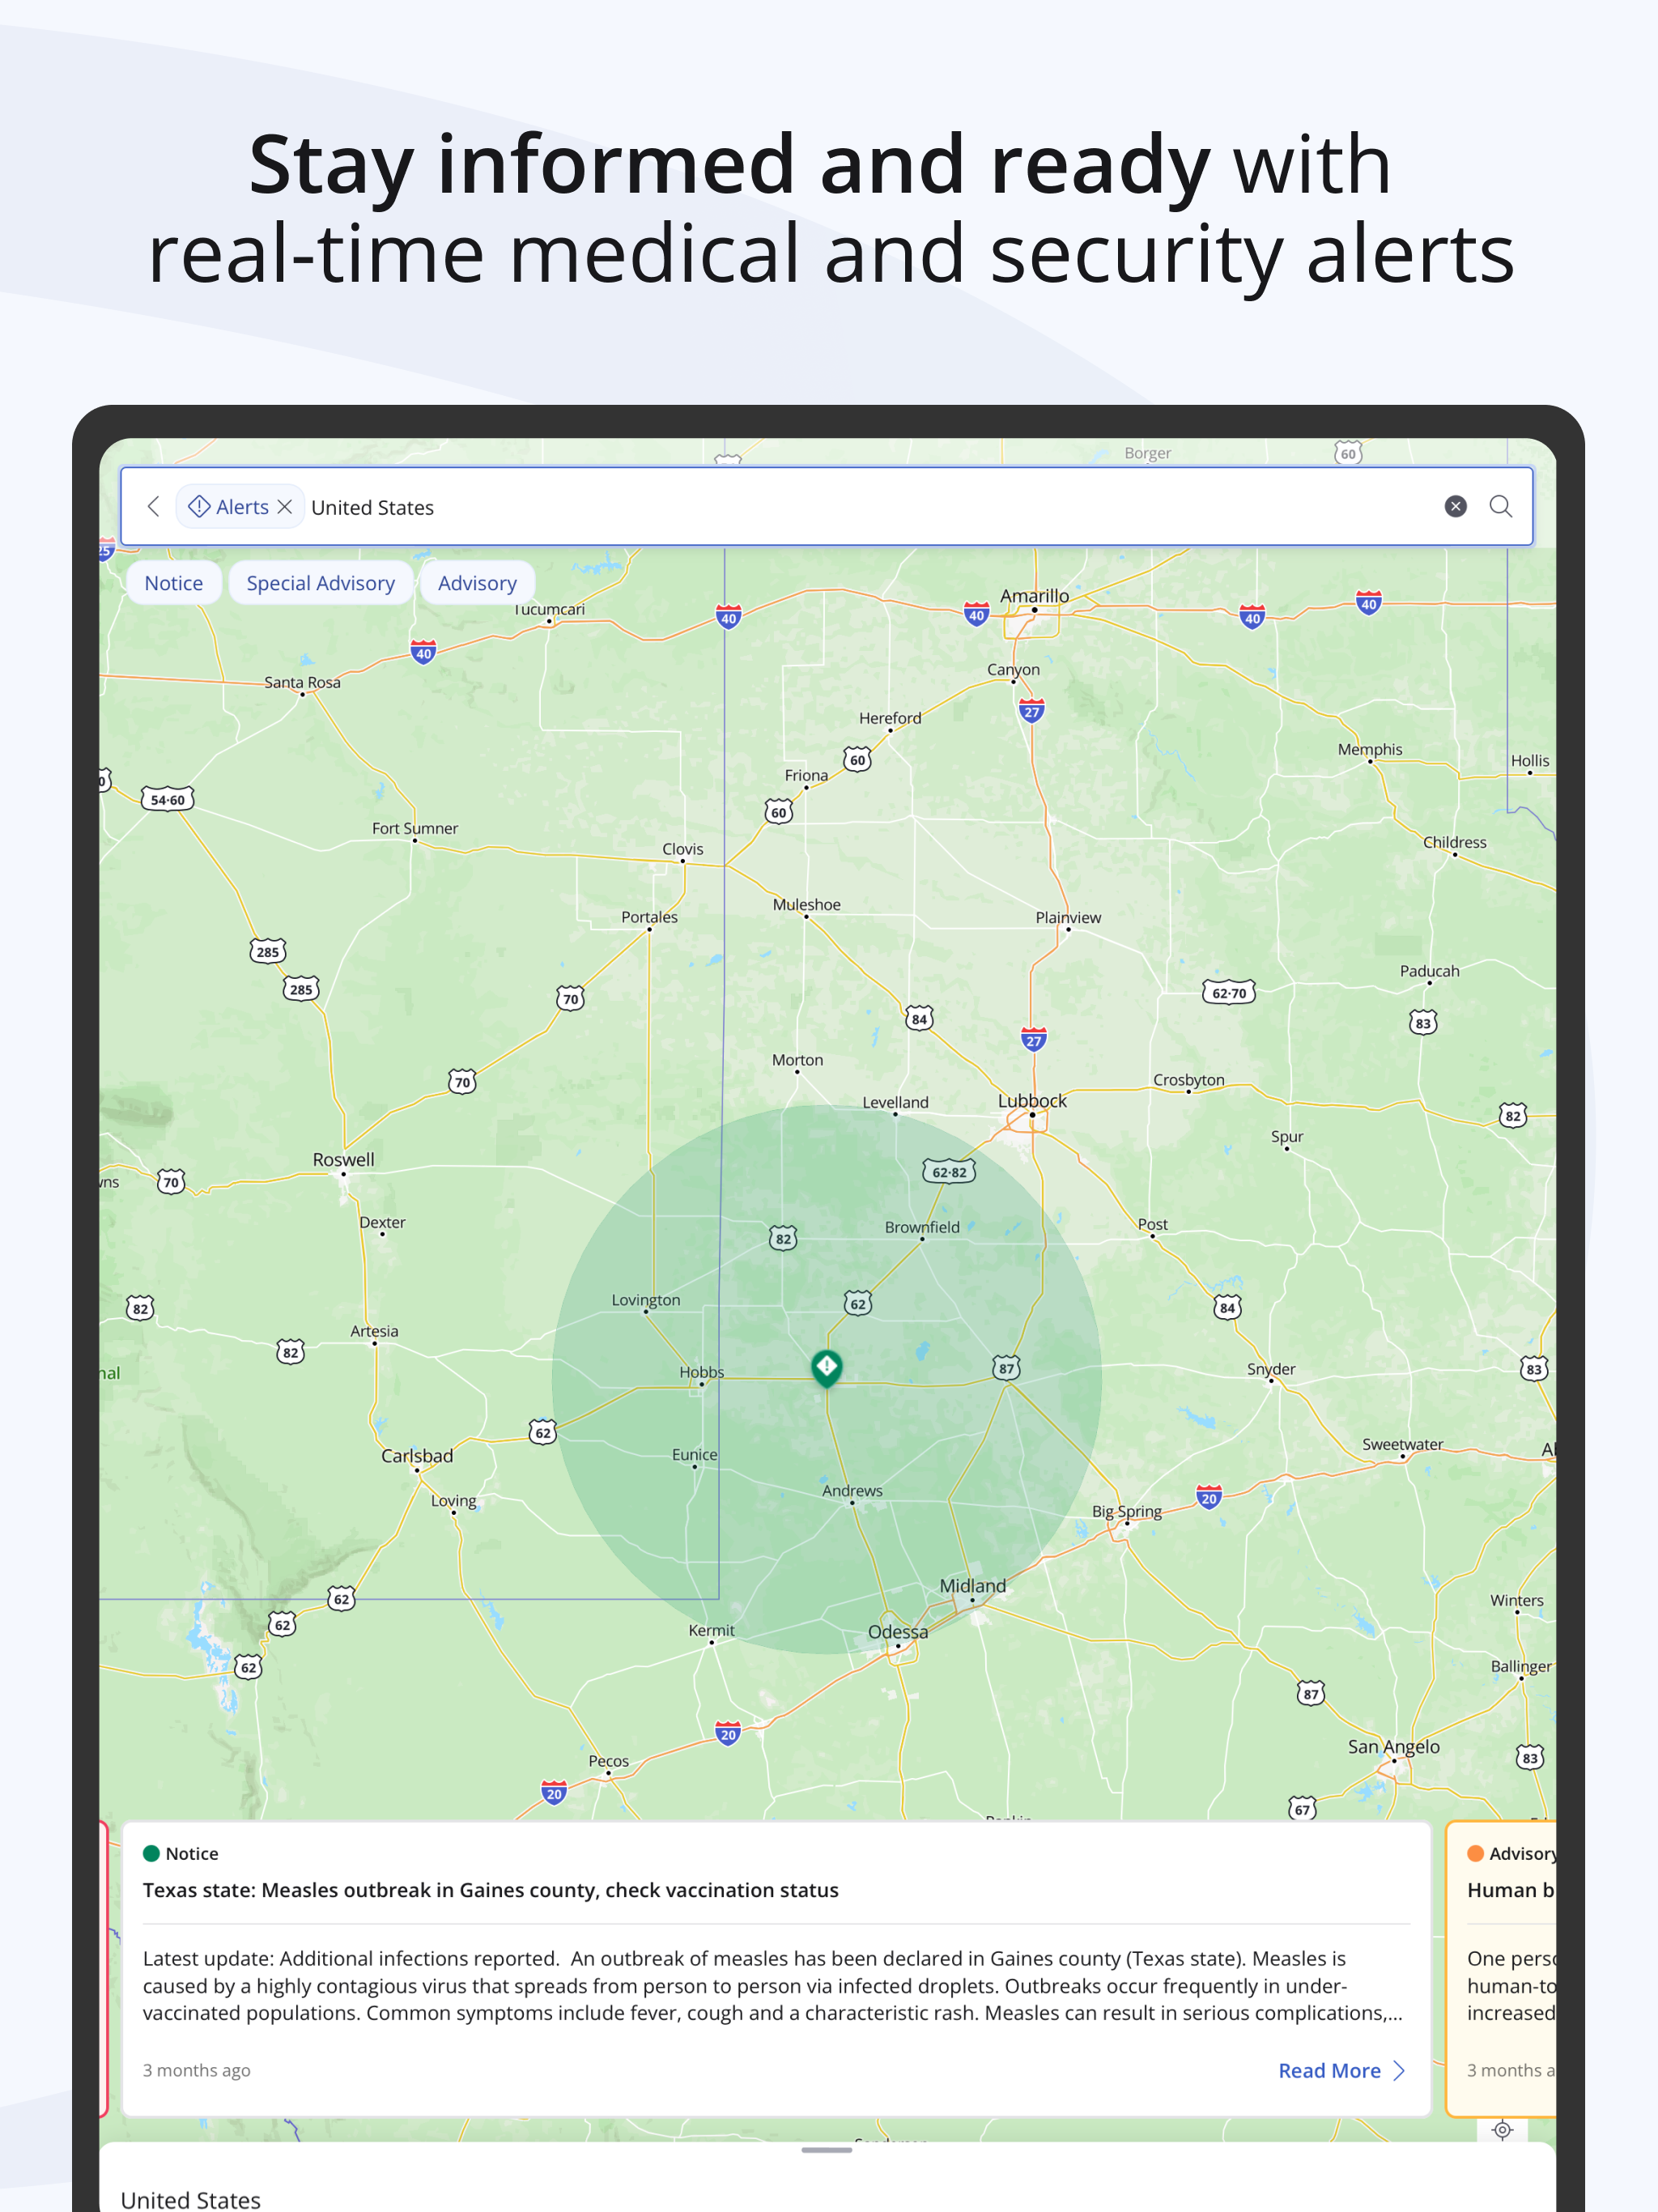Select Lubbock city label on map
1658x2212 pixels.
click(x=1032, y=1100)
